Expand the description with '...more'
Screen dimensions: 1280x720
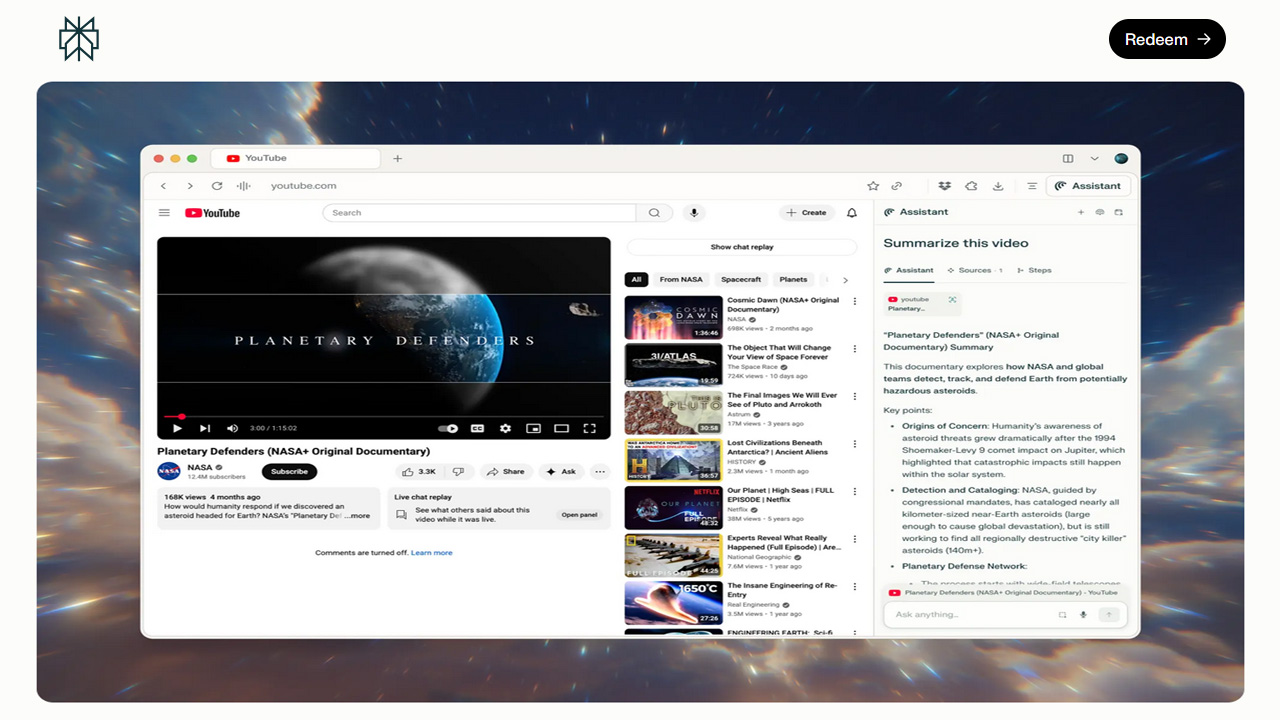(x=358, y=516)
